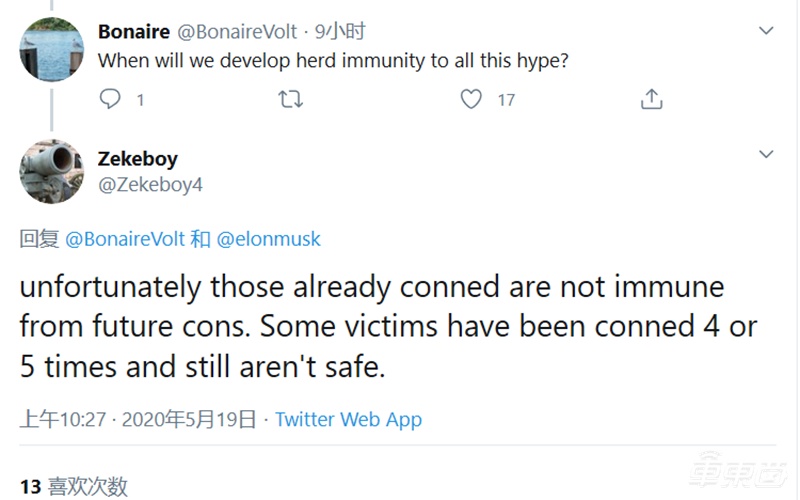
Task: Click the reply icon on Bonaire's tweet
Action: 111,99
